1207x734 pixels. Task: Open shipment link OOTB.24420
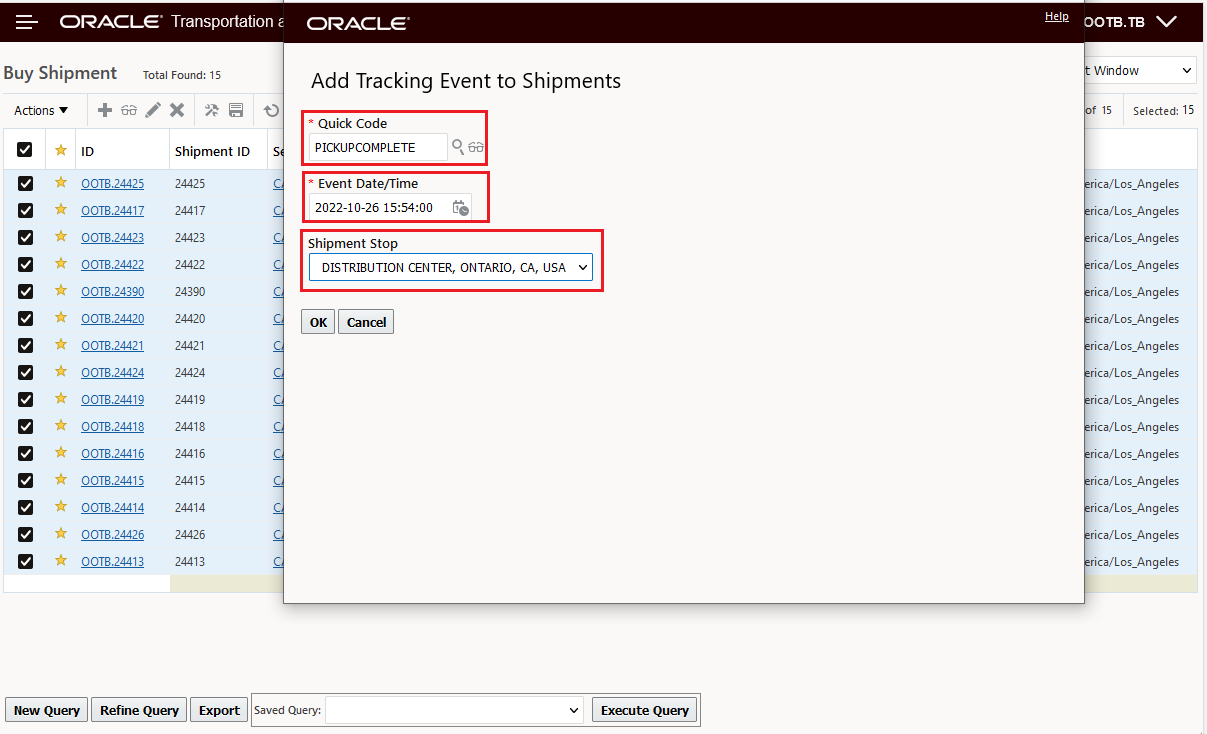112,318
